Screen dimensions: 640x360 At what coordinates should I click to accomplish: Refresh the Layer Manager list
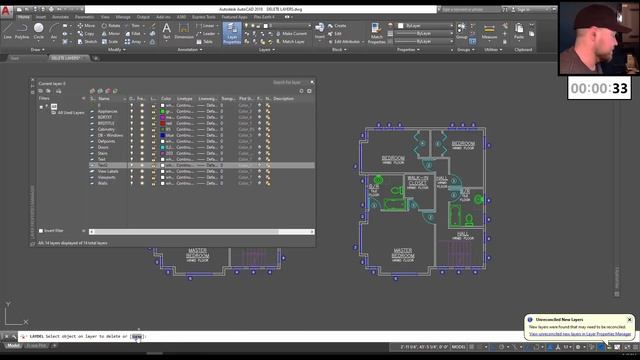click(301, 91)
